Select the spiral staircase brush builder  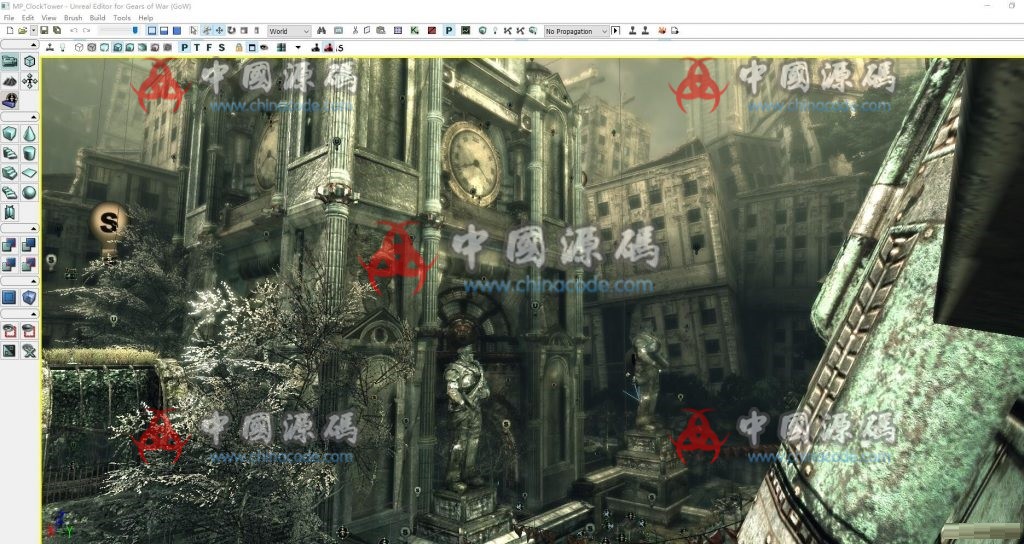(9, 193)
